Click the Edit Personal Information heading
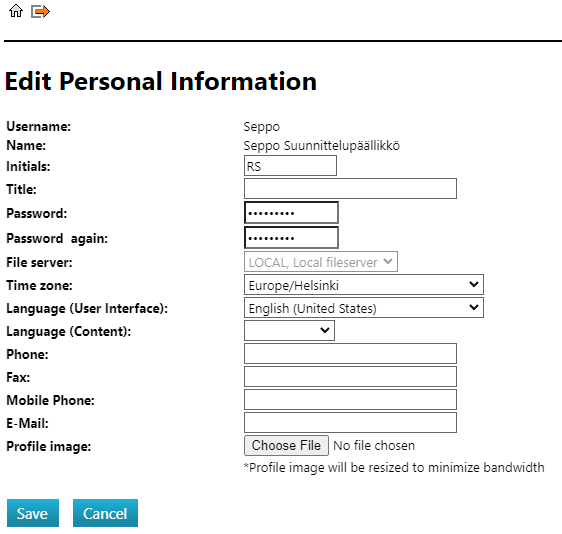The height and width of the screenshot is (534, 562). [x=161, y=81]
